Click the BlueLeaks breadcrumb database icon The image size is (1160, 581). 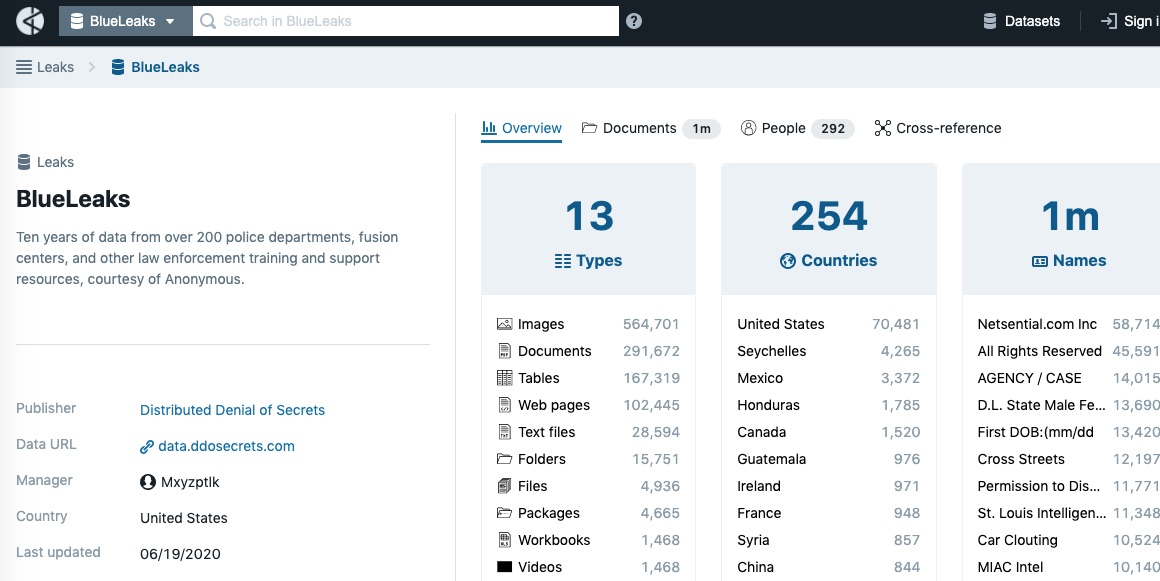point(118,67)
